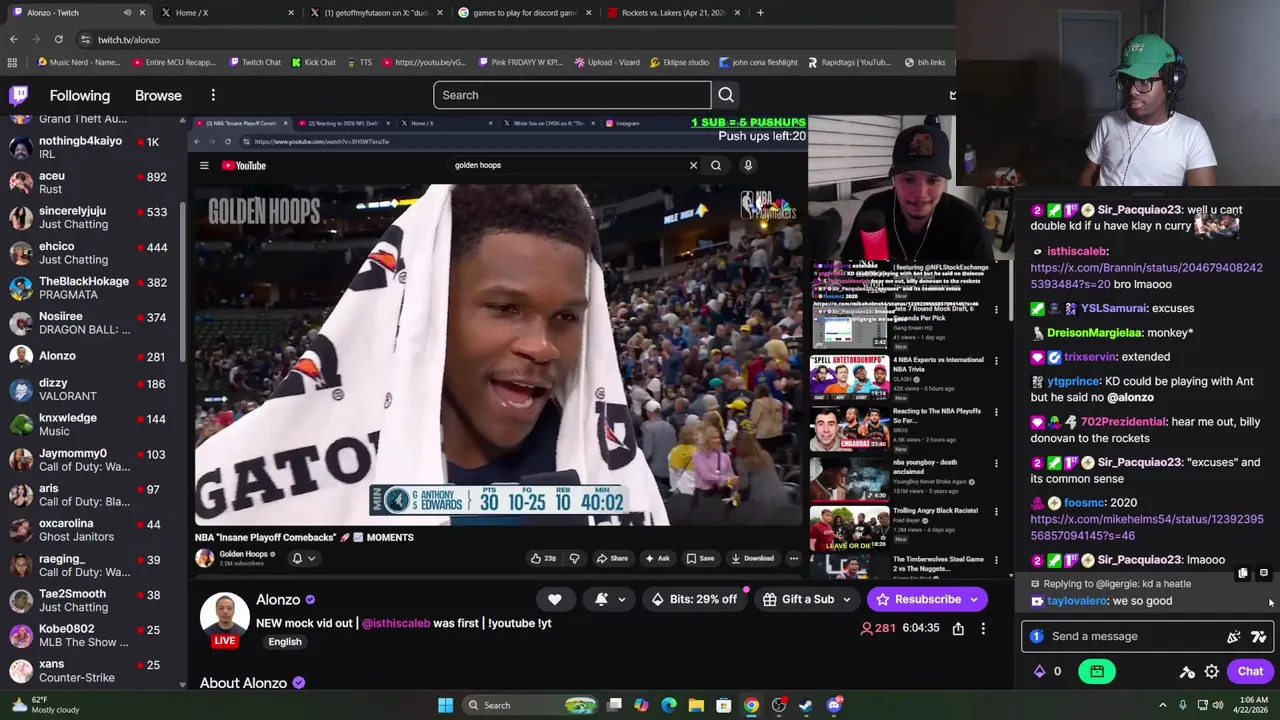Switch to the getoffmyfutason on X tab
Image resolution: width=1280 pixels, height=720 pixels.
click(375, 13)
